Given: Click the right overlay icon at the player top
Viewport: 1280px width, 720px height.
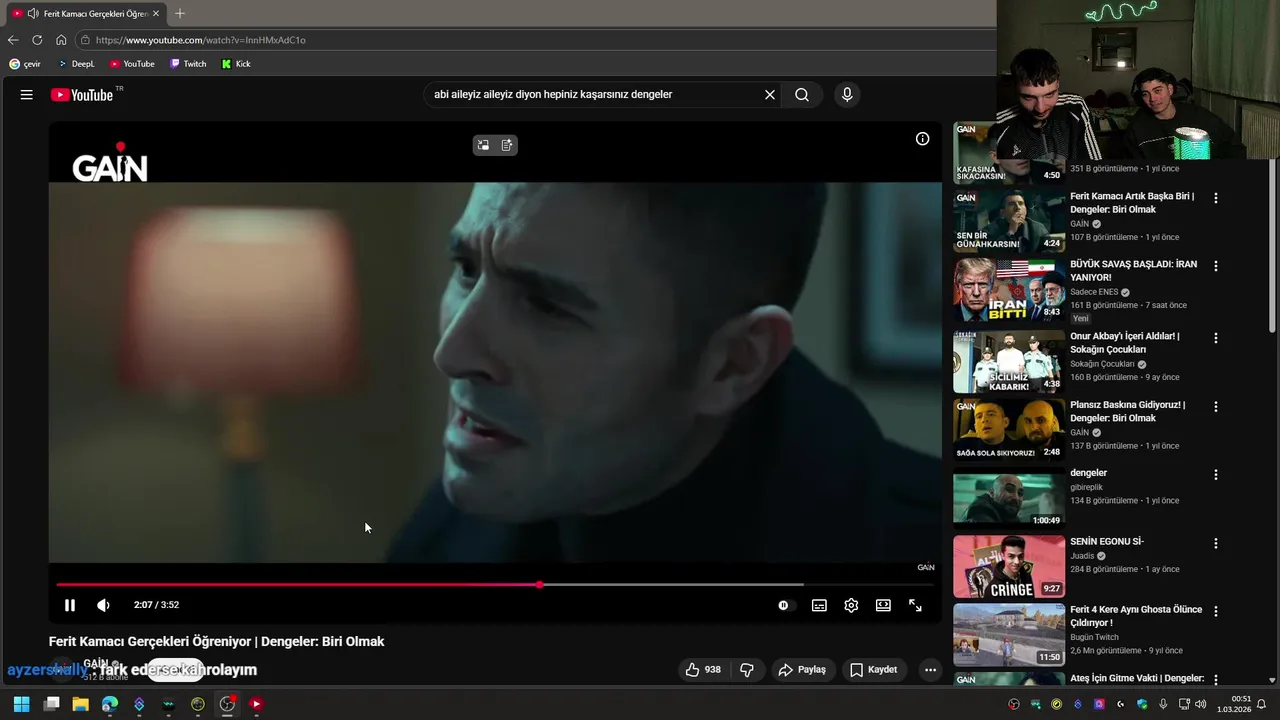Looking at the screenshot, I should tap(507, 145).
